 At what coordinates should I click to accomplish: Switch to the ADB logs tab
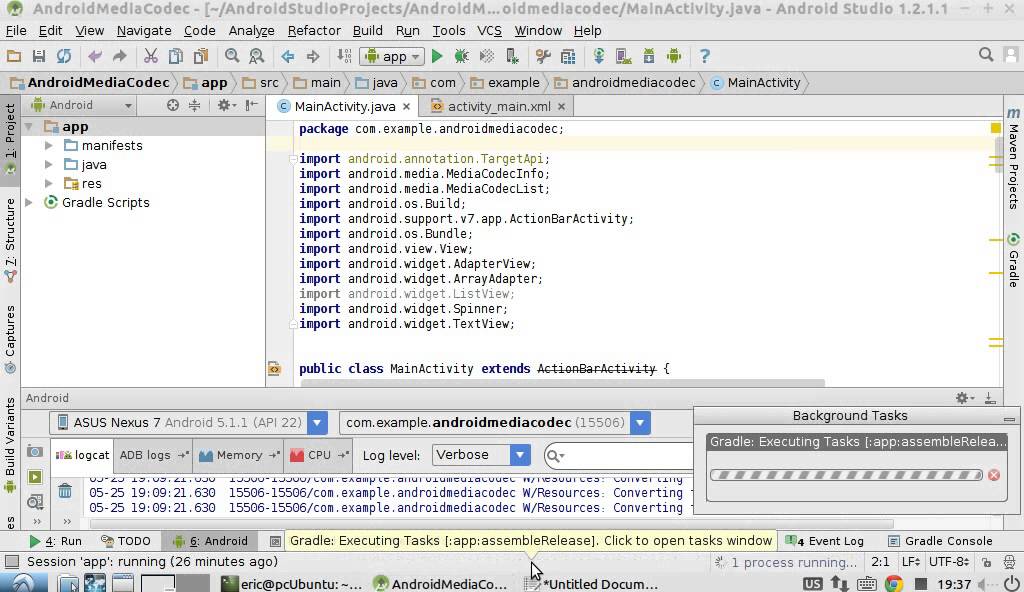coord(153,455)
